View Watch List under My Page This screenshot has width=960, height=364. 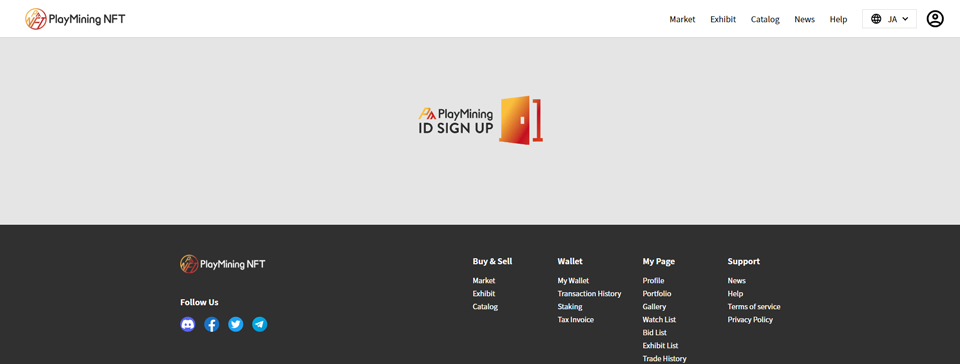(x=659, y=319)
